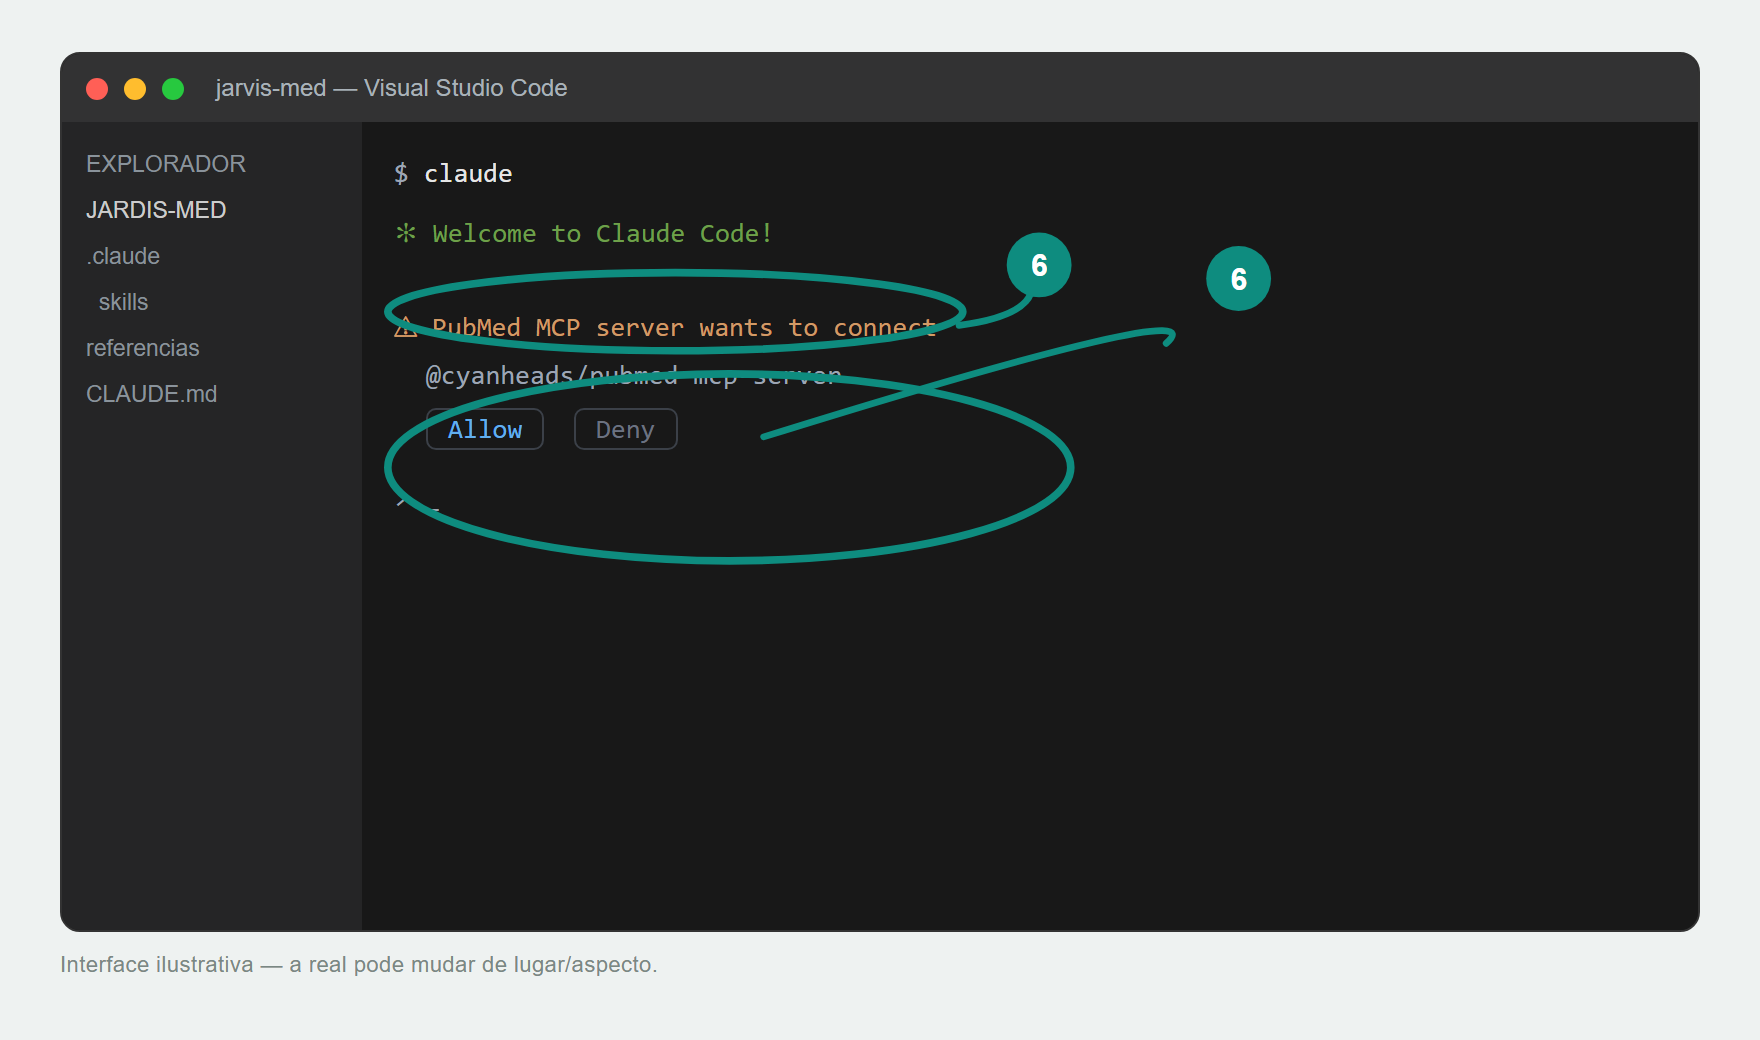Click the yellow minimize window button
The width and height of the screenshot is (1760, 1040).
click(x=135, y=89)
